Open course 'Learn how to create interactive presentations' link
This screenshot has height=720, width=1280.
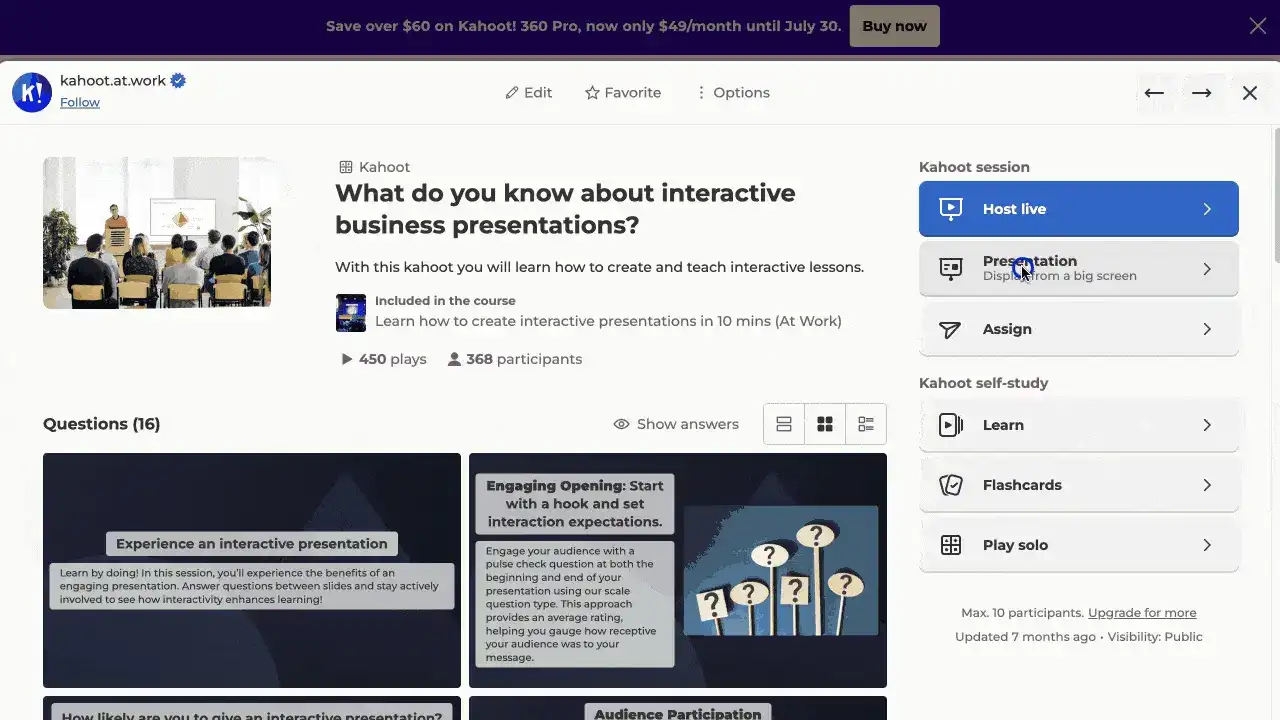tap(608, 321)
